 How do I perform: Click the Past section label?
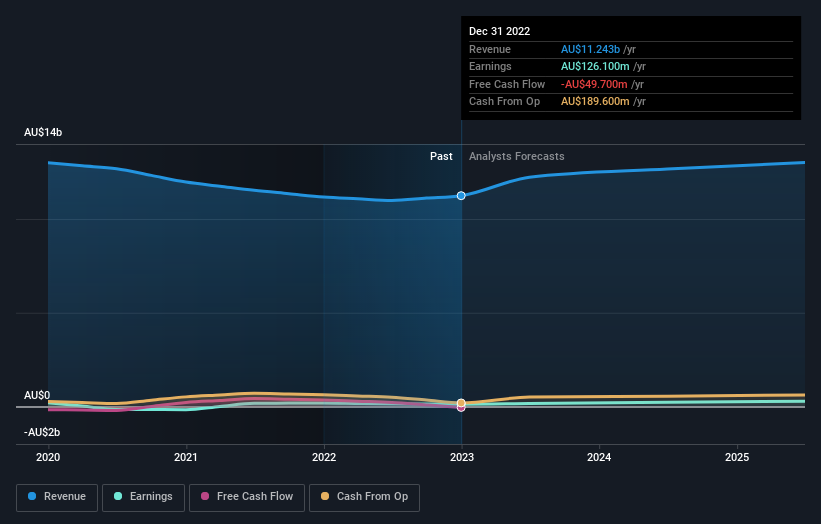[x=441, y=156]
